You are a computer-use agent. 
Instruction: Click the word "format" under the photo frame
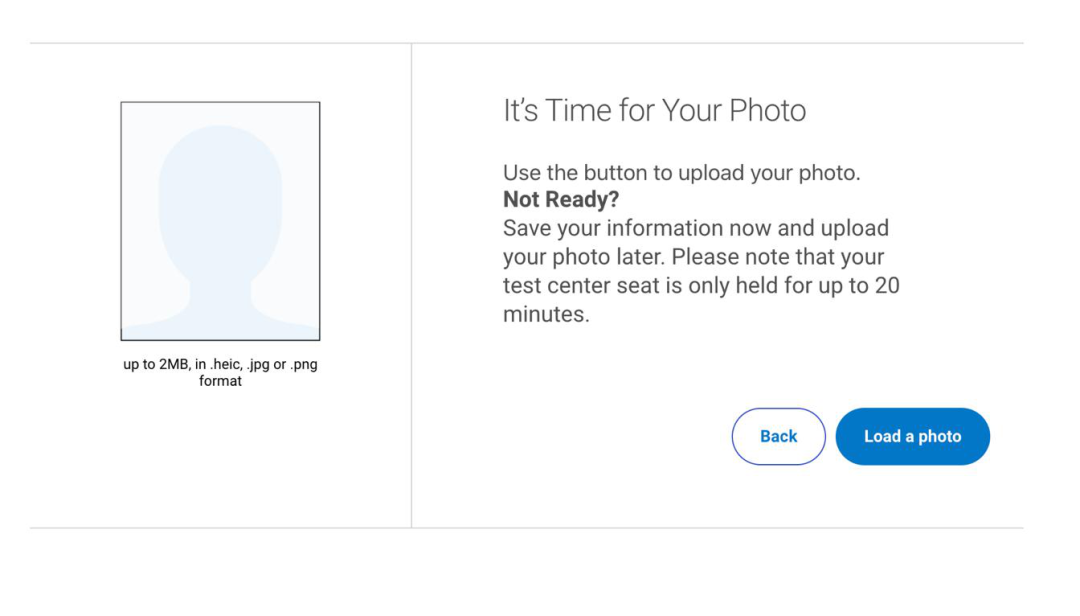click(220, 381)
